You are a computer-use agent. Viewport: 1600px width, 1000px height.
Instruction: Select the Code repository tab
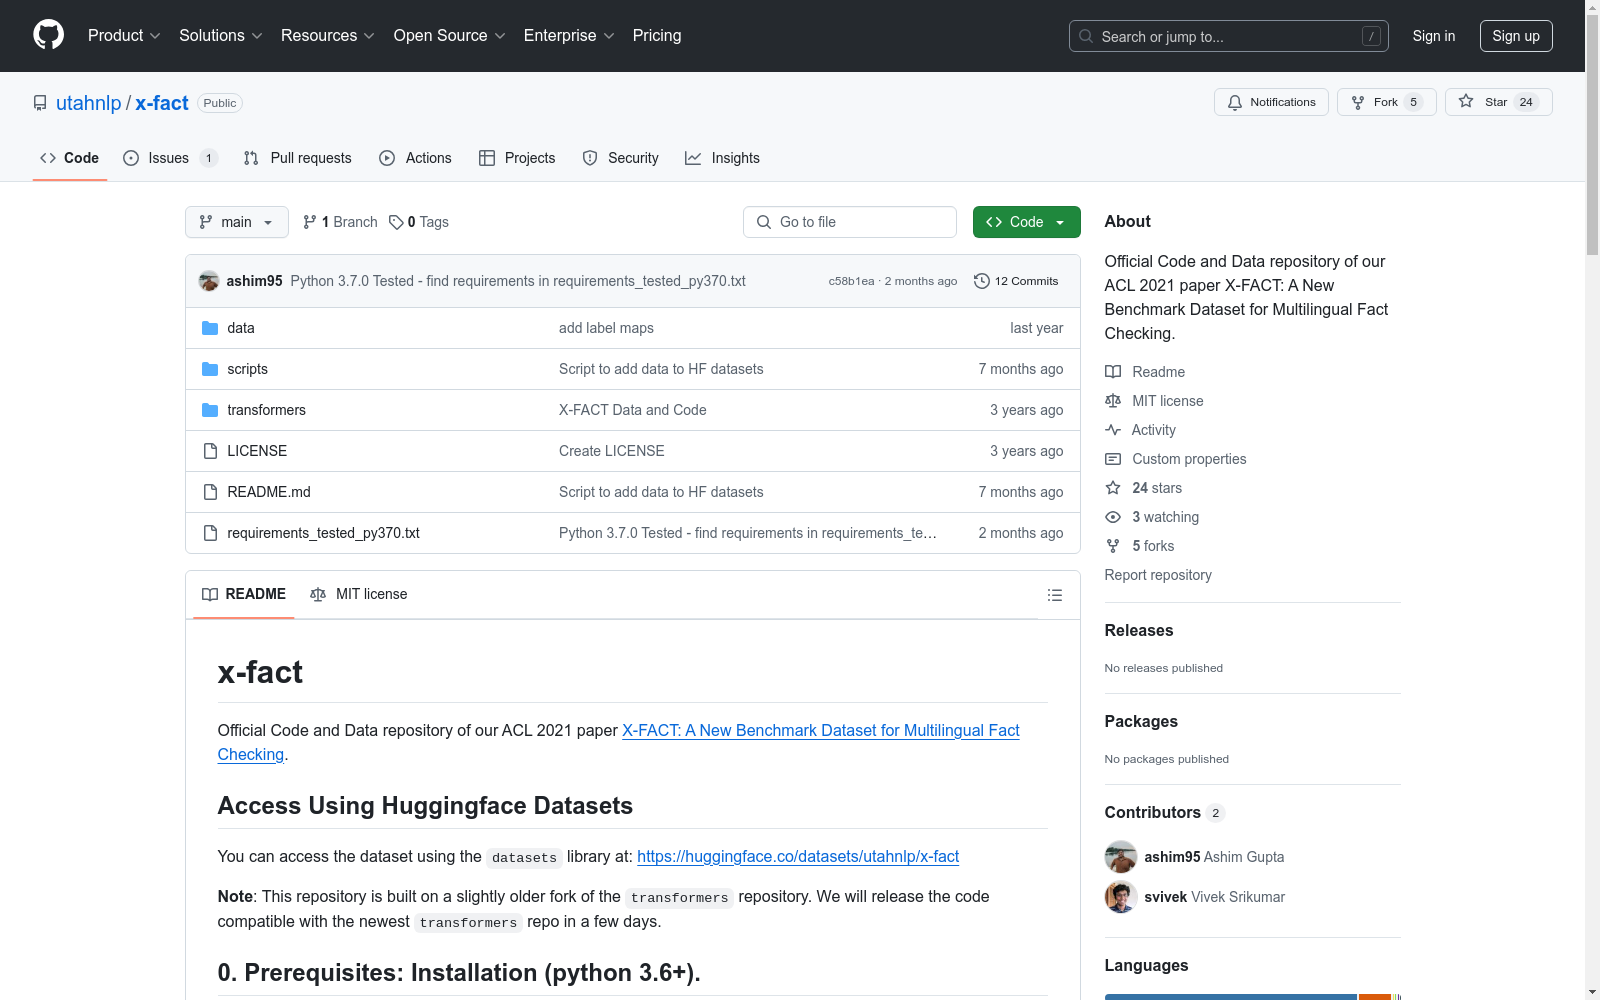70,158
